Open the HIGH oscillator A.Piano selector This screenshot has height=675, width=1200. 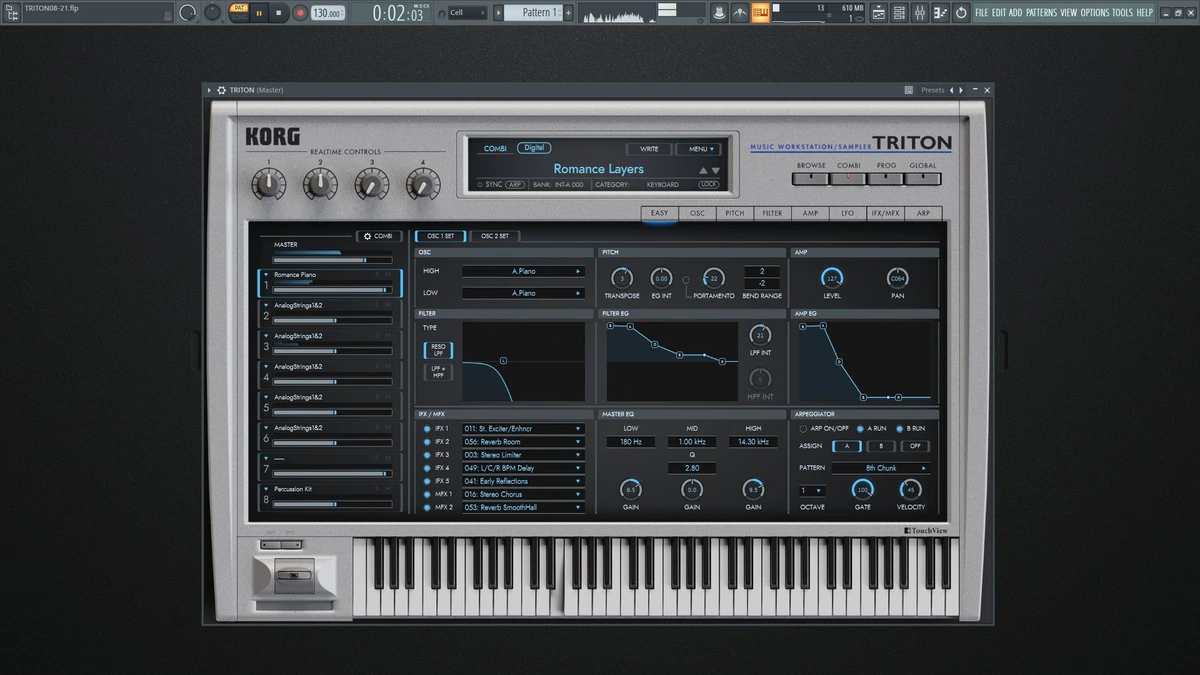coord(523,271)
